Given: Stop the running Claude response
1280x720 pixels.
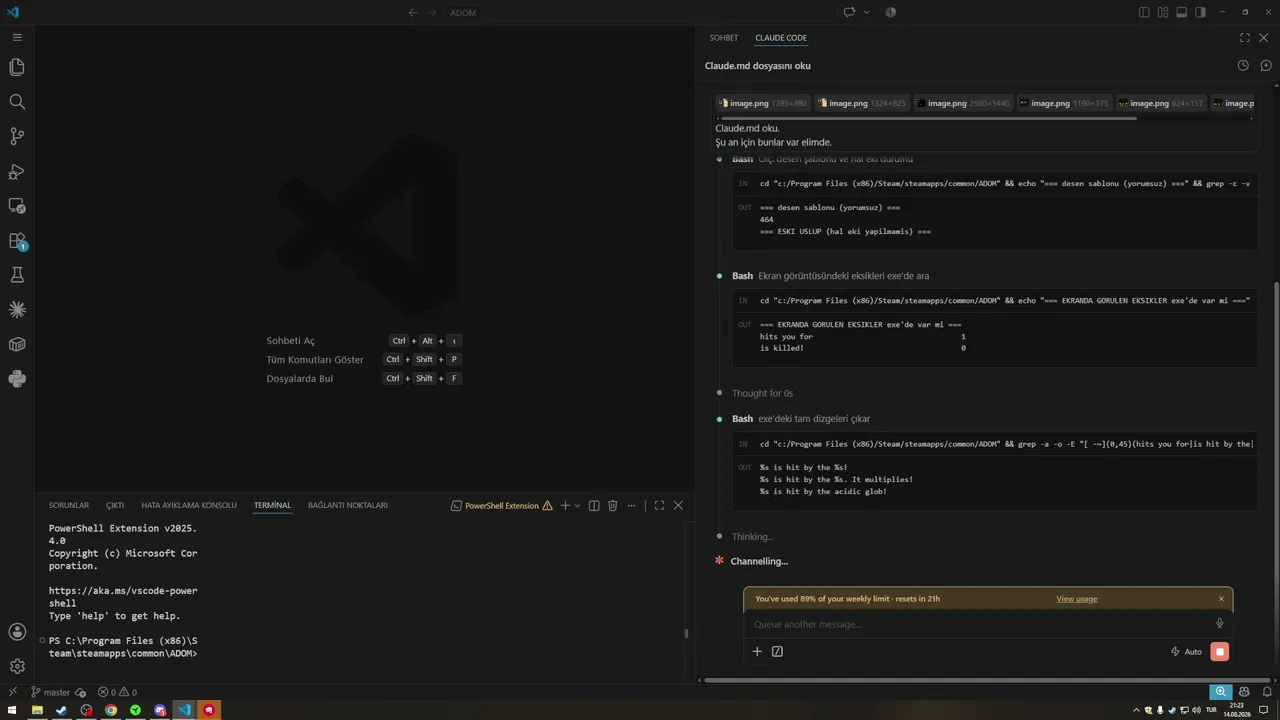Looking at the screenshot, I should (x=1220, y=652).
